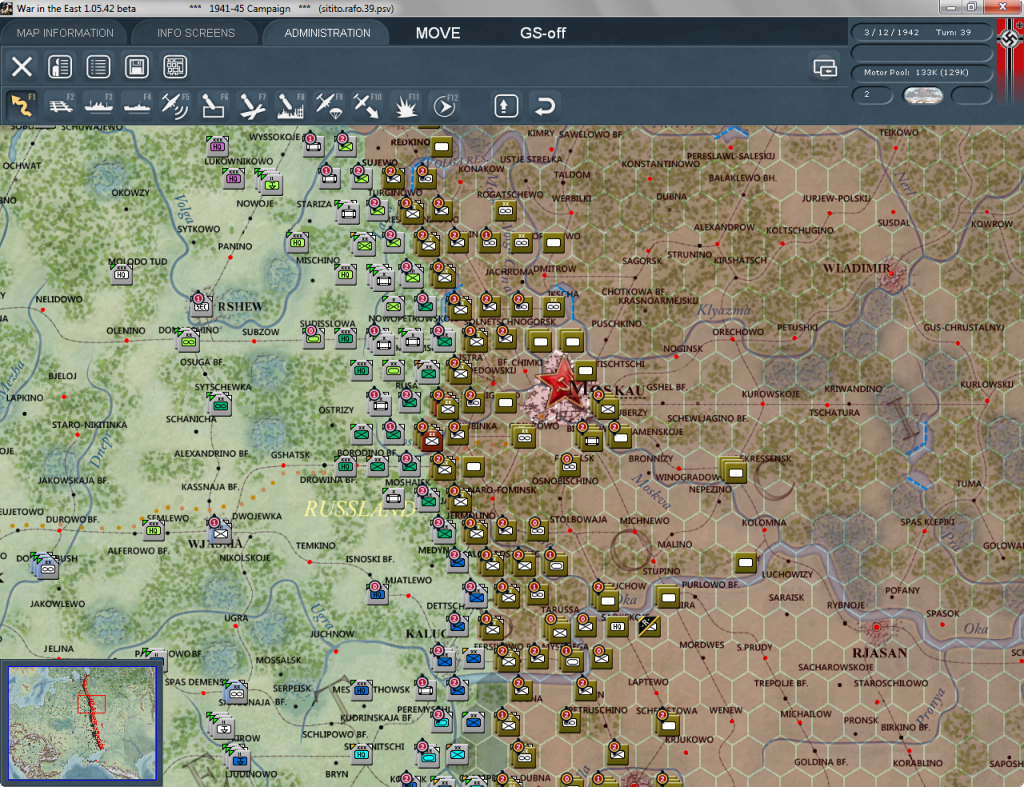Viewport: 1024px width, 787px height.
Task: Click the SPAS KLEPIKI town label
Action: point(927,522)
